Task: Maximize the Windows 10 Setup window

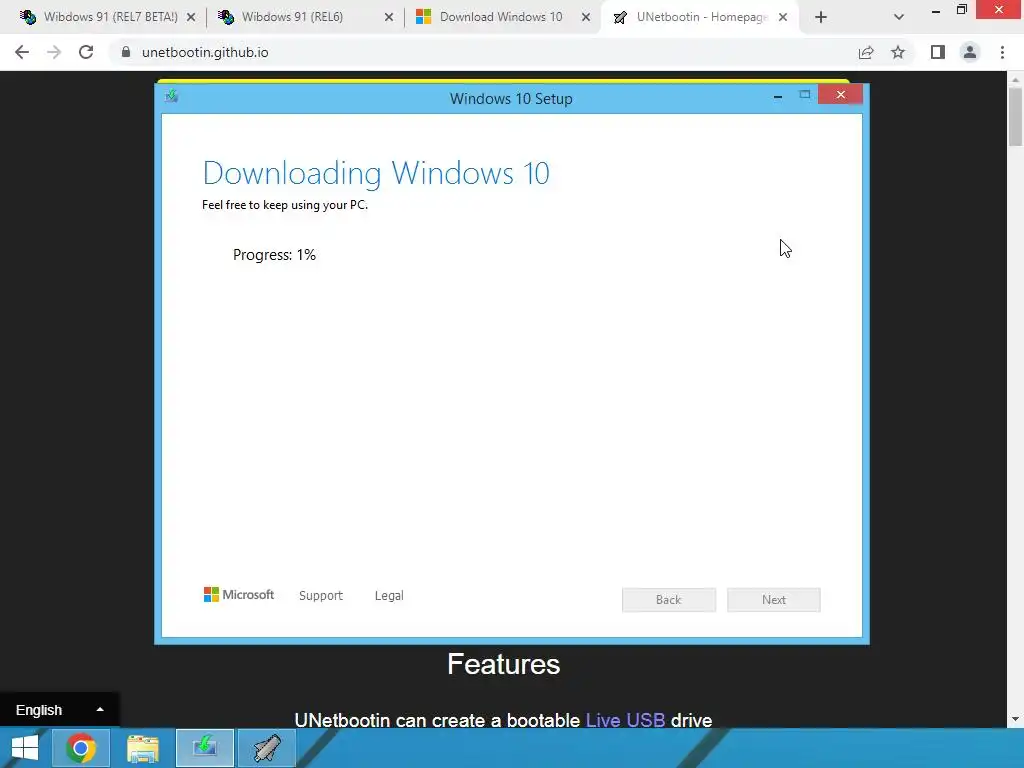Action: point(805,95)
